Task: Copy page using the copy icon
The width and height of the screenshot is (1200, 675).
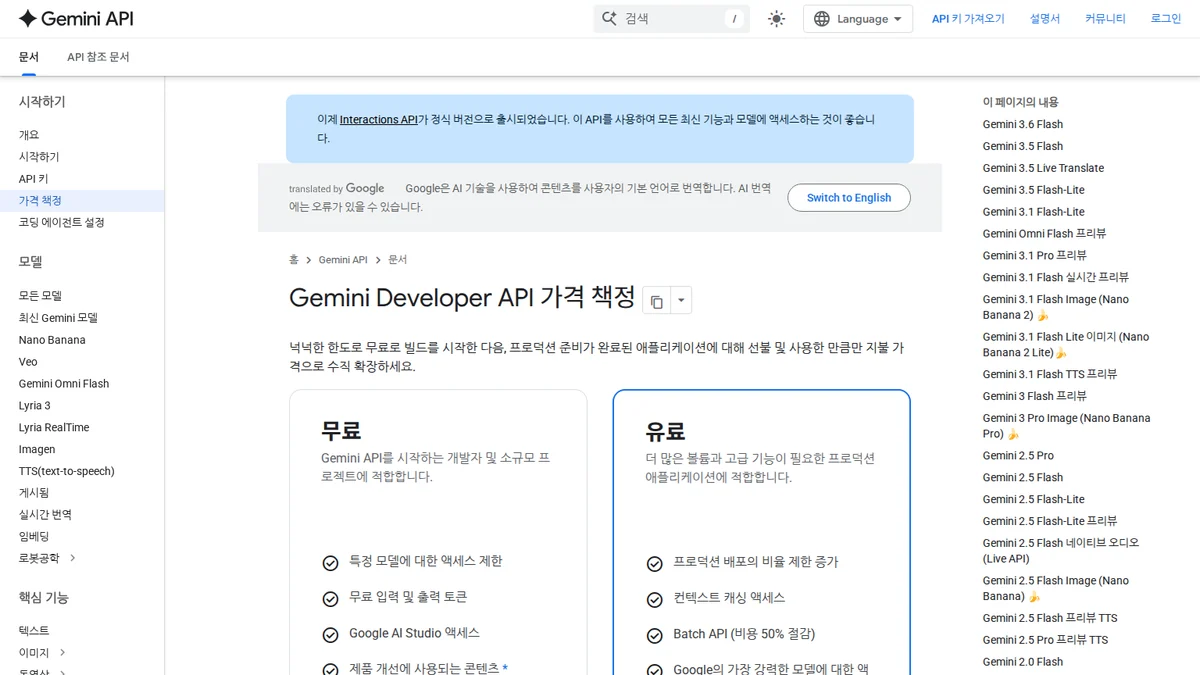Action: click(656, 301)
